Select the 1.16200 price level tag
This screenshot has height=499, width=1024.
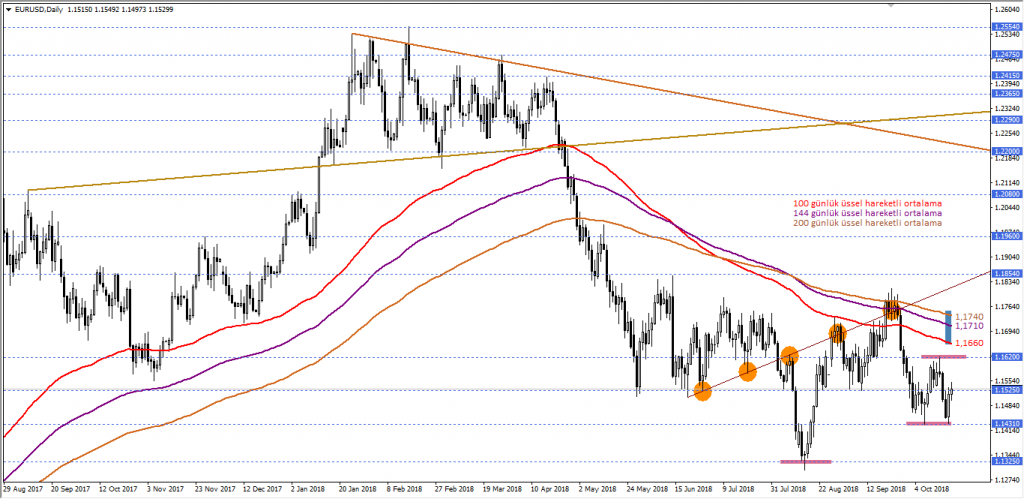point(1006,357)
